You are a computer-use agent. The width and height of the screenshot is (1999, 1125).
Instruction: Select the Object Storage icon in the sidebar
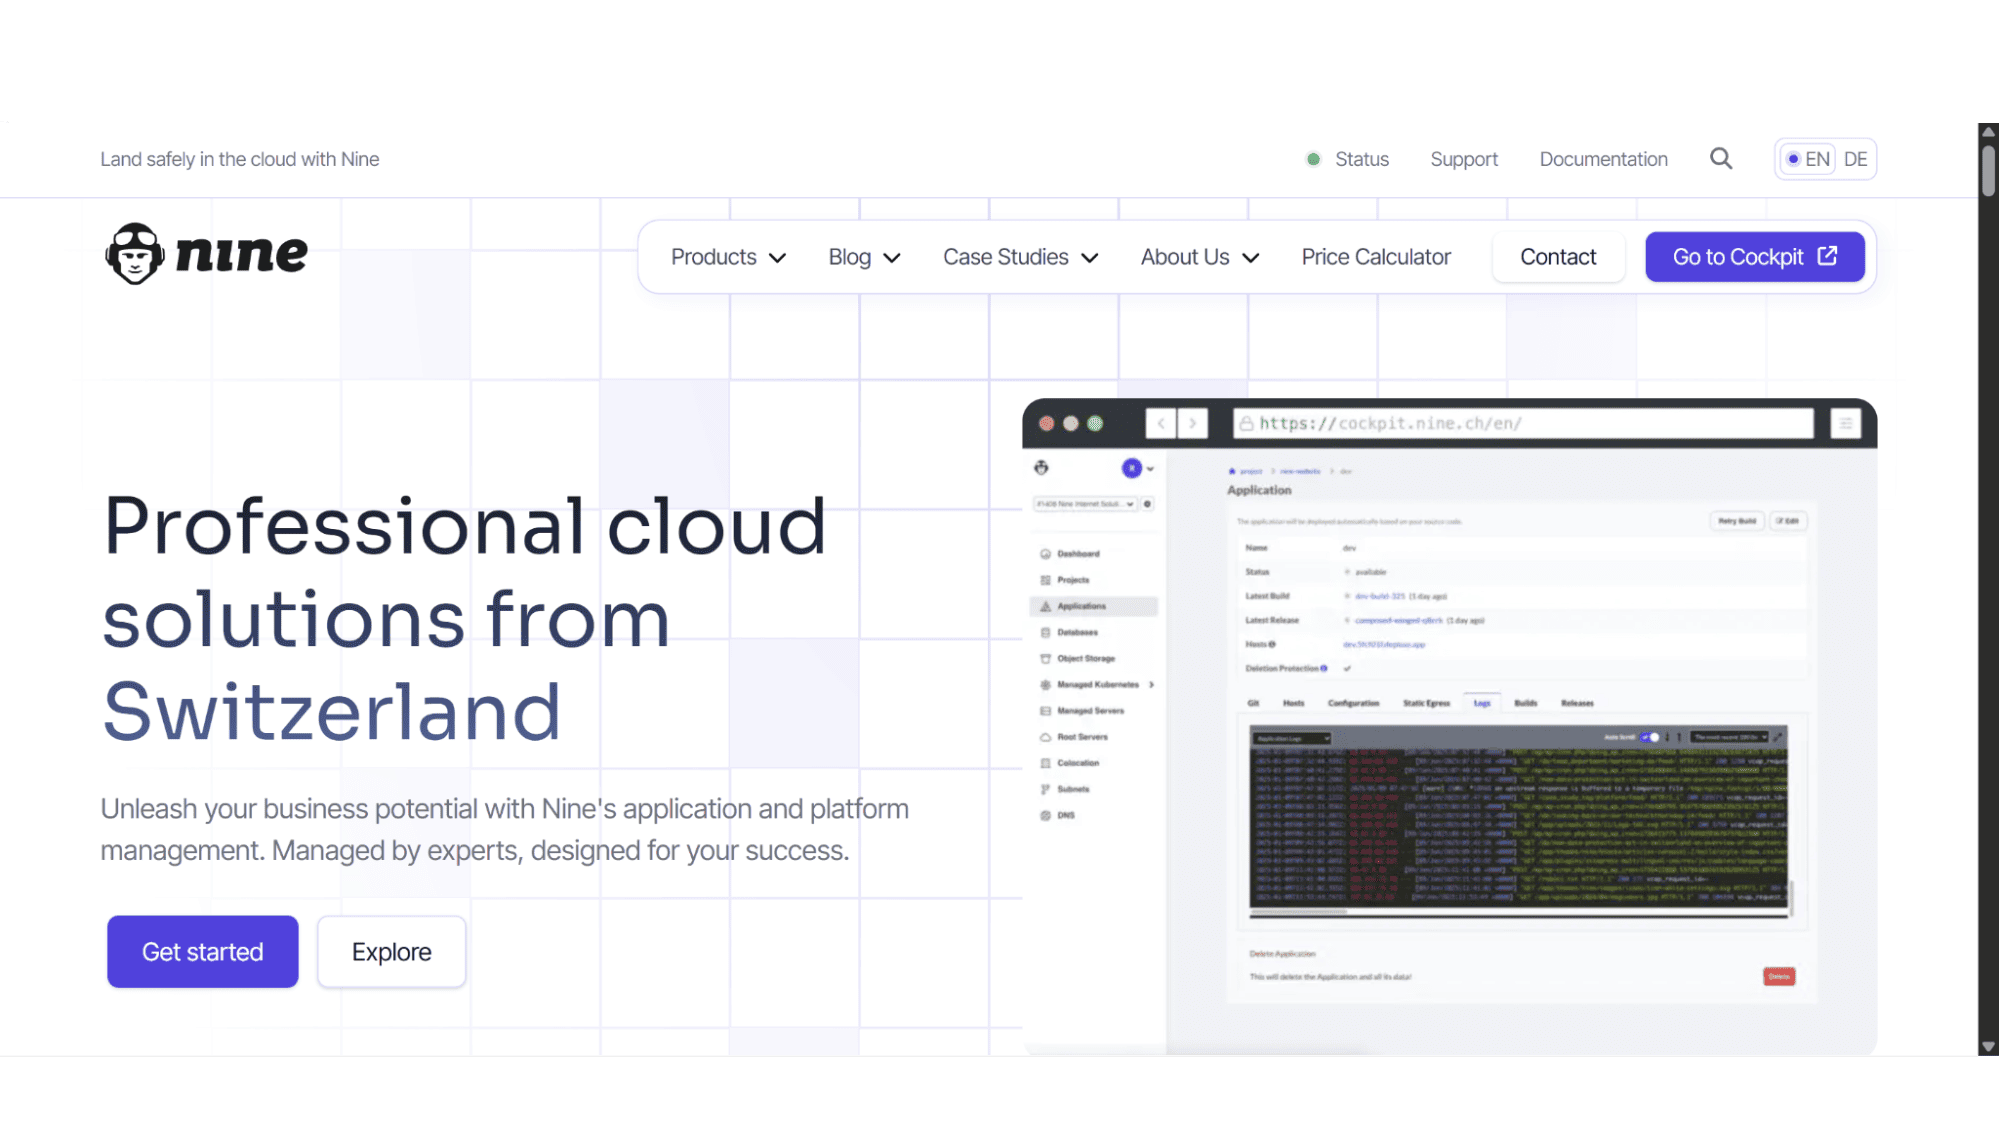pyautogui.click(x=1045, y=658)
